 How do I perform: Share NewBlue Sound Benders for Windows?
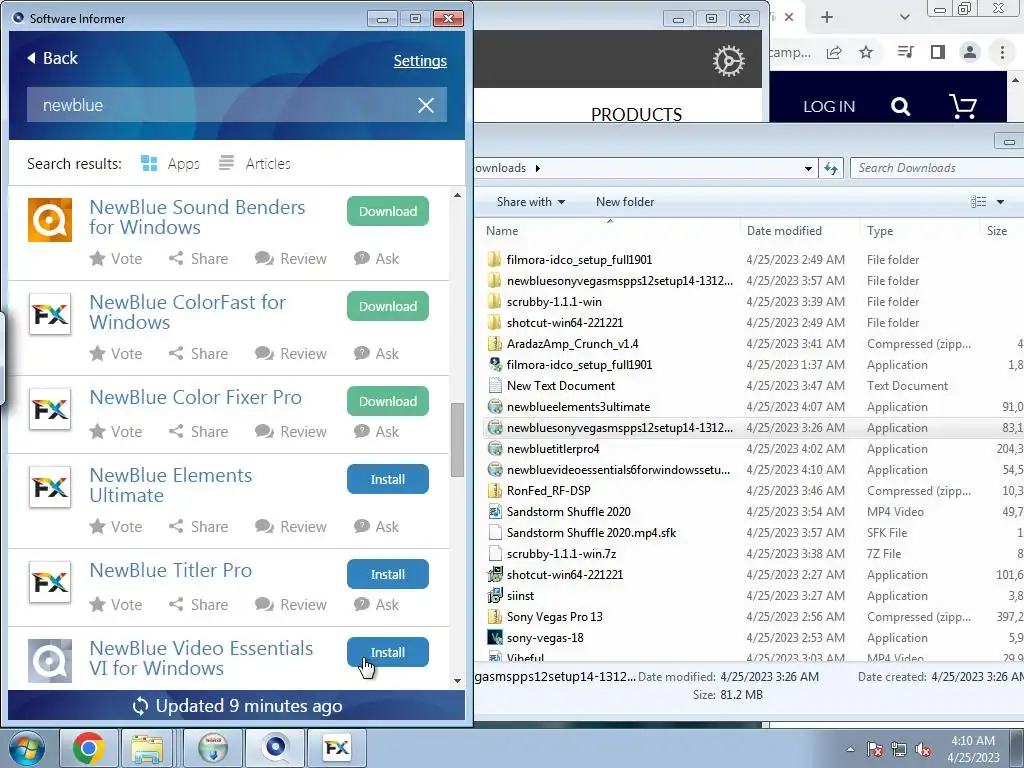(x=199, y=259)
